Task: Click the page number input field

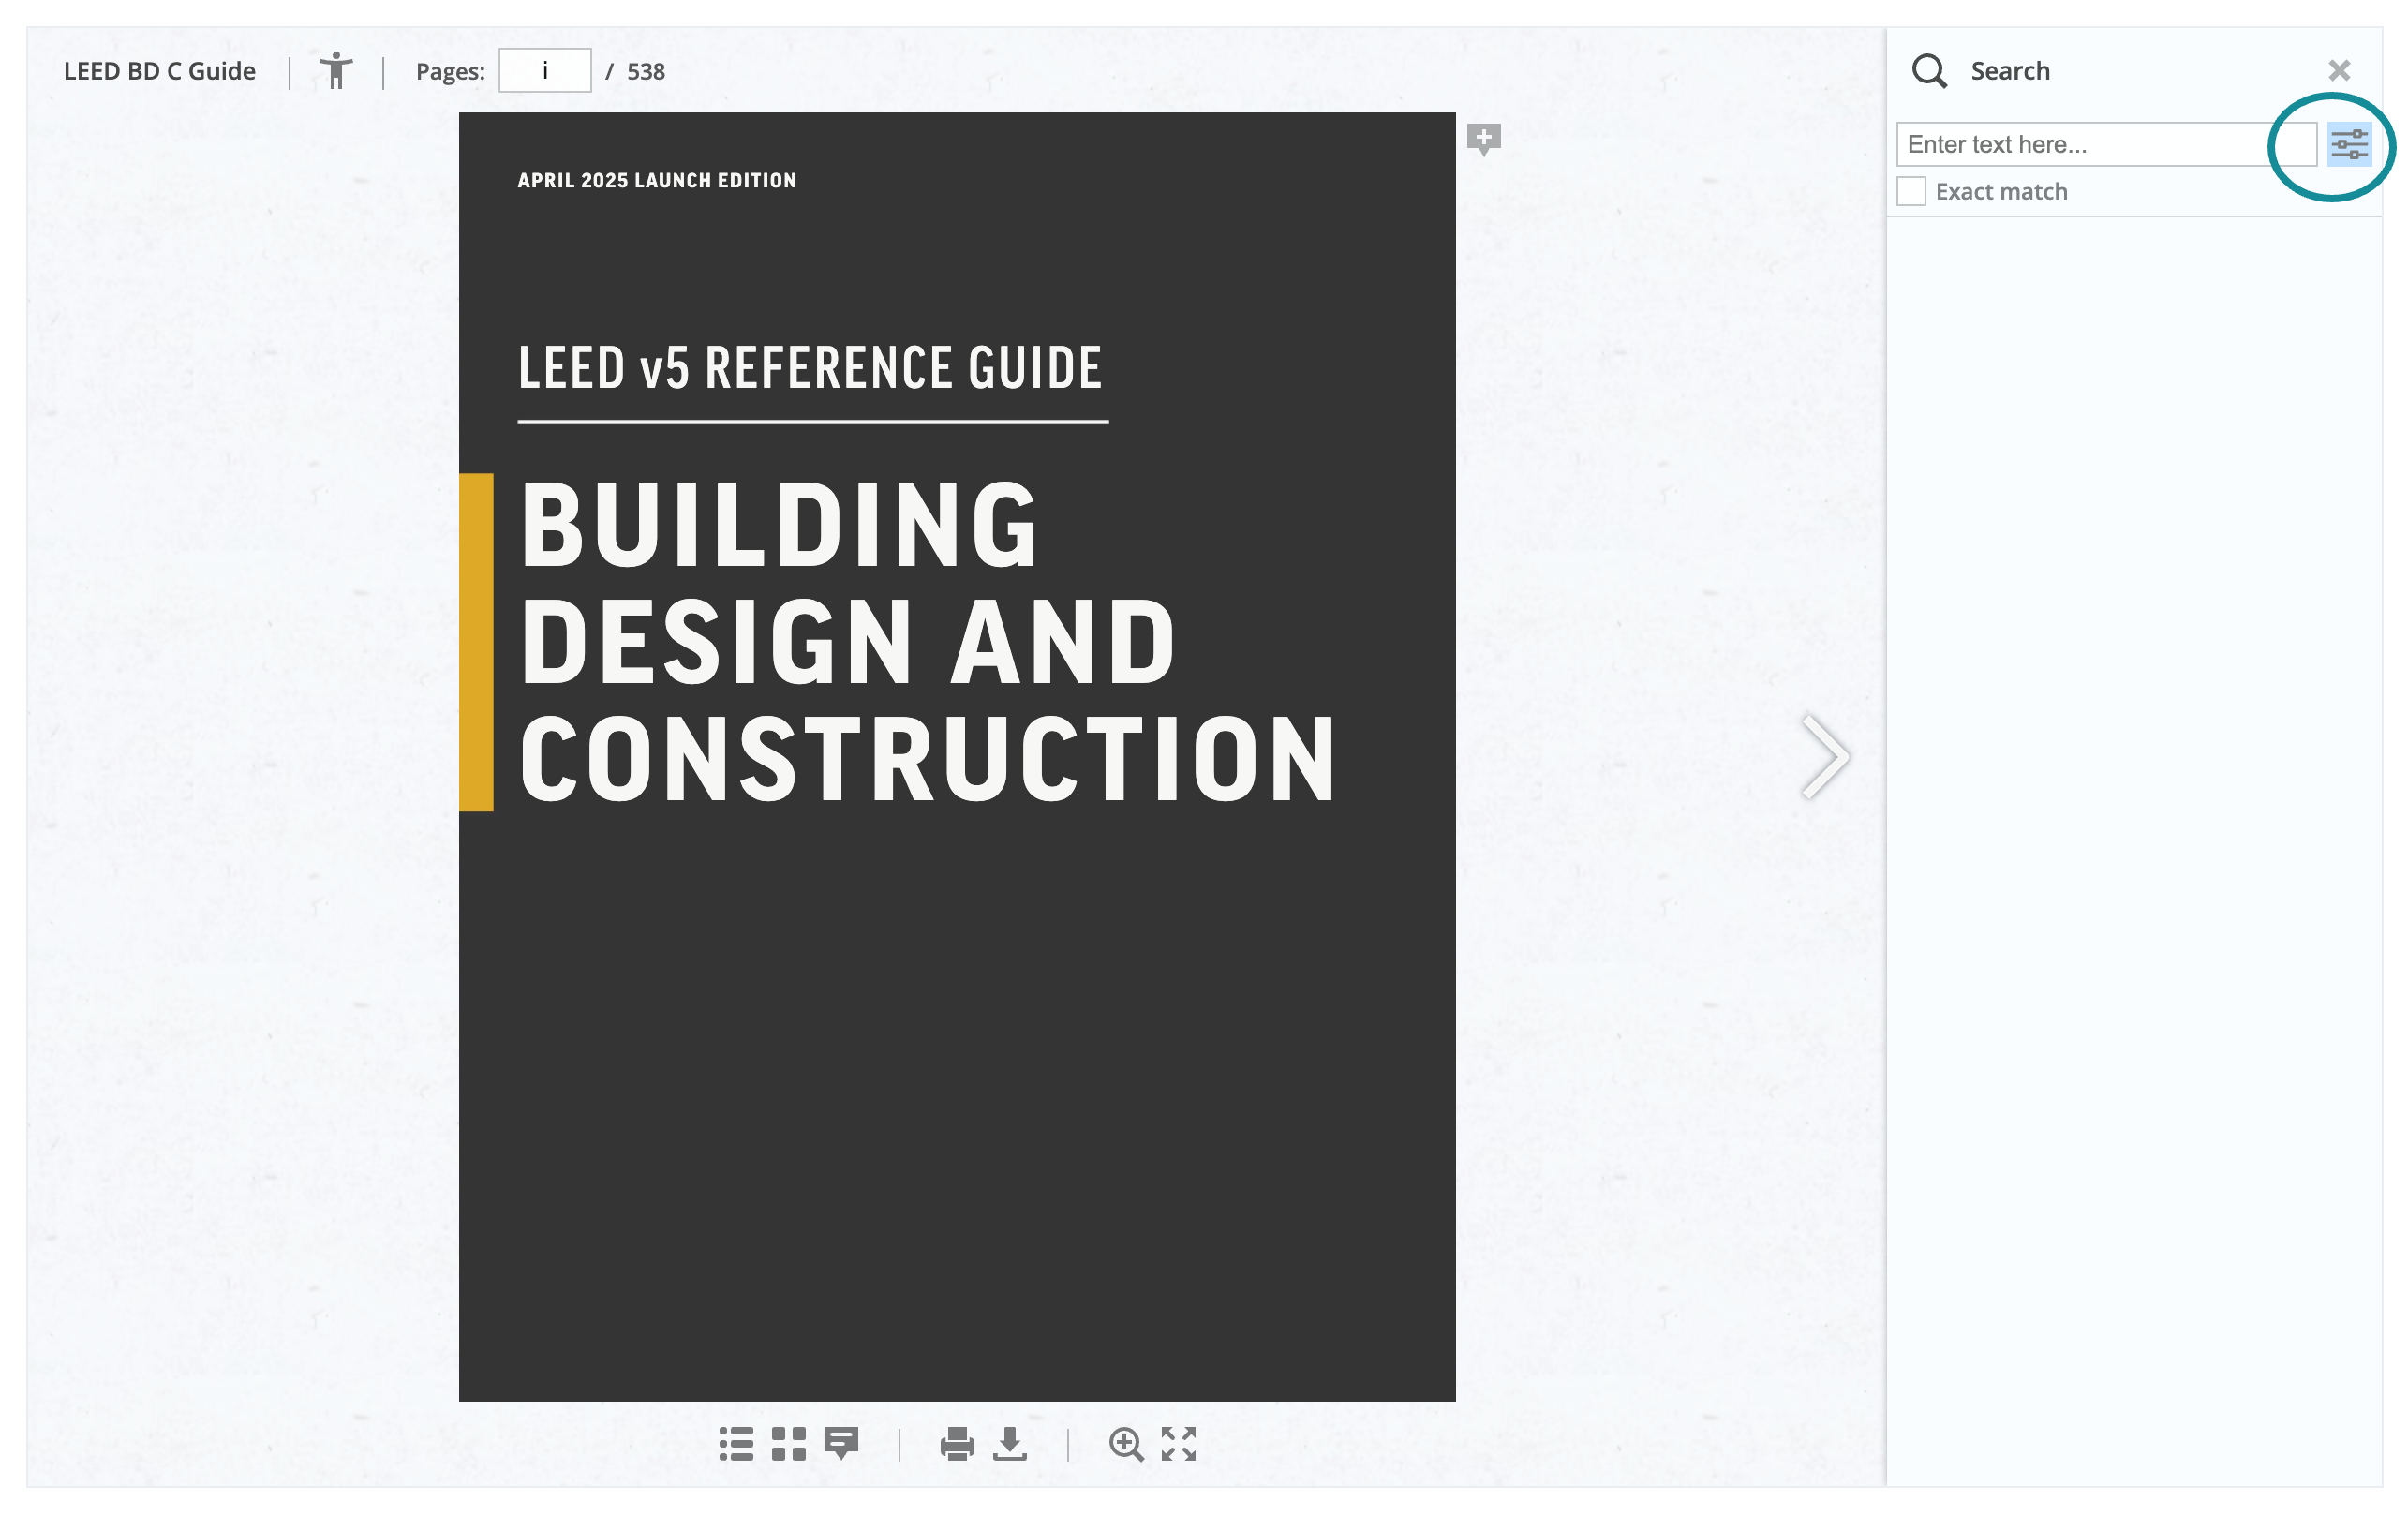Action: [x=545, y=71]
